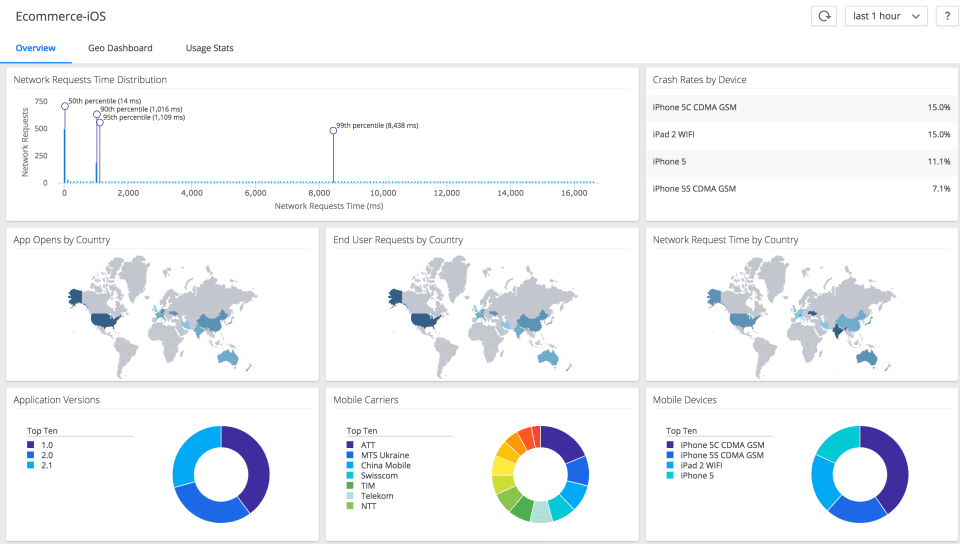Open the last 1 hour time range dropdown
960x544 pixels.
(886, 17)
